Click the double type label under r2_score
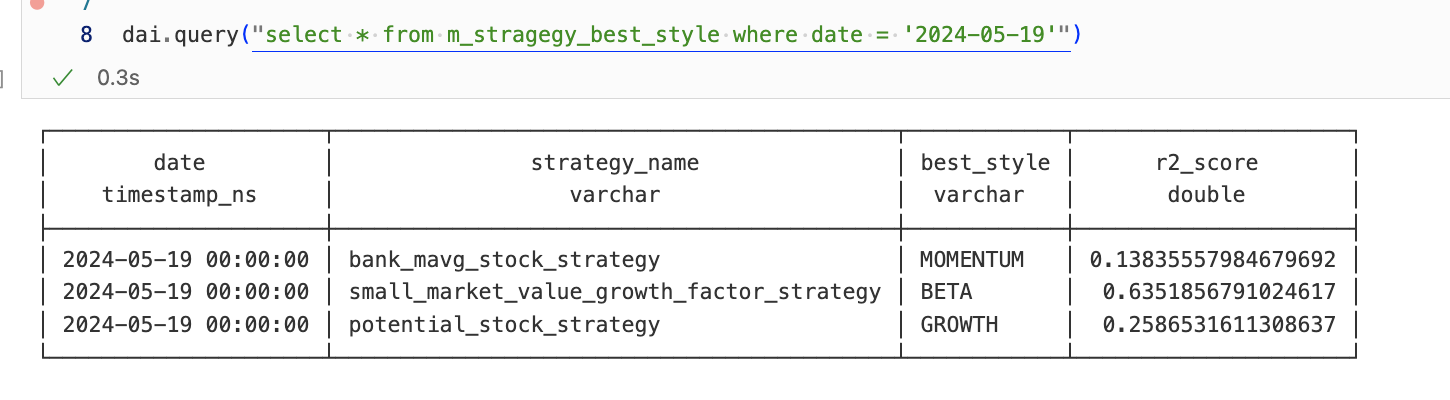This screenshot has width=1450, height=400. click(x=1206, y=195)
